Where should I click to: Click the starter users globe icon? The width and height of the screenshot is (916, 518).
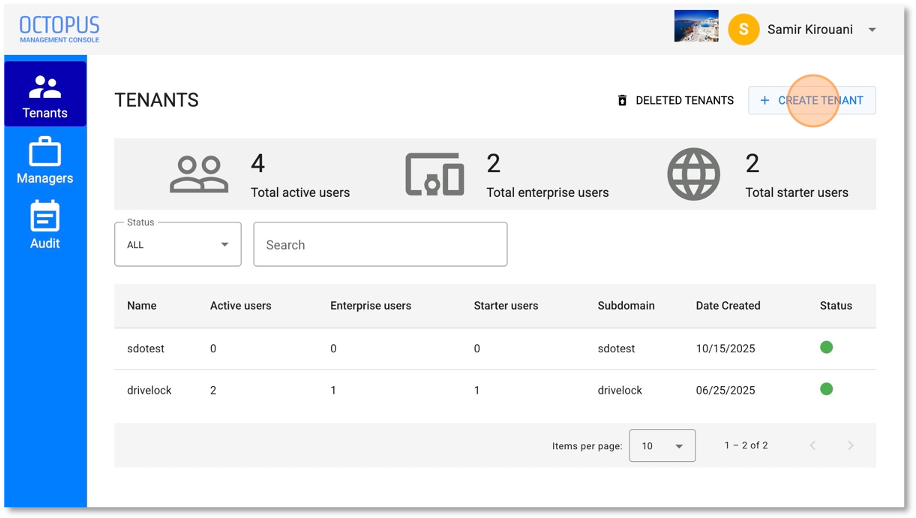click(x=693, y=174)
